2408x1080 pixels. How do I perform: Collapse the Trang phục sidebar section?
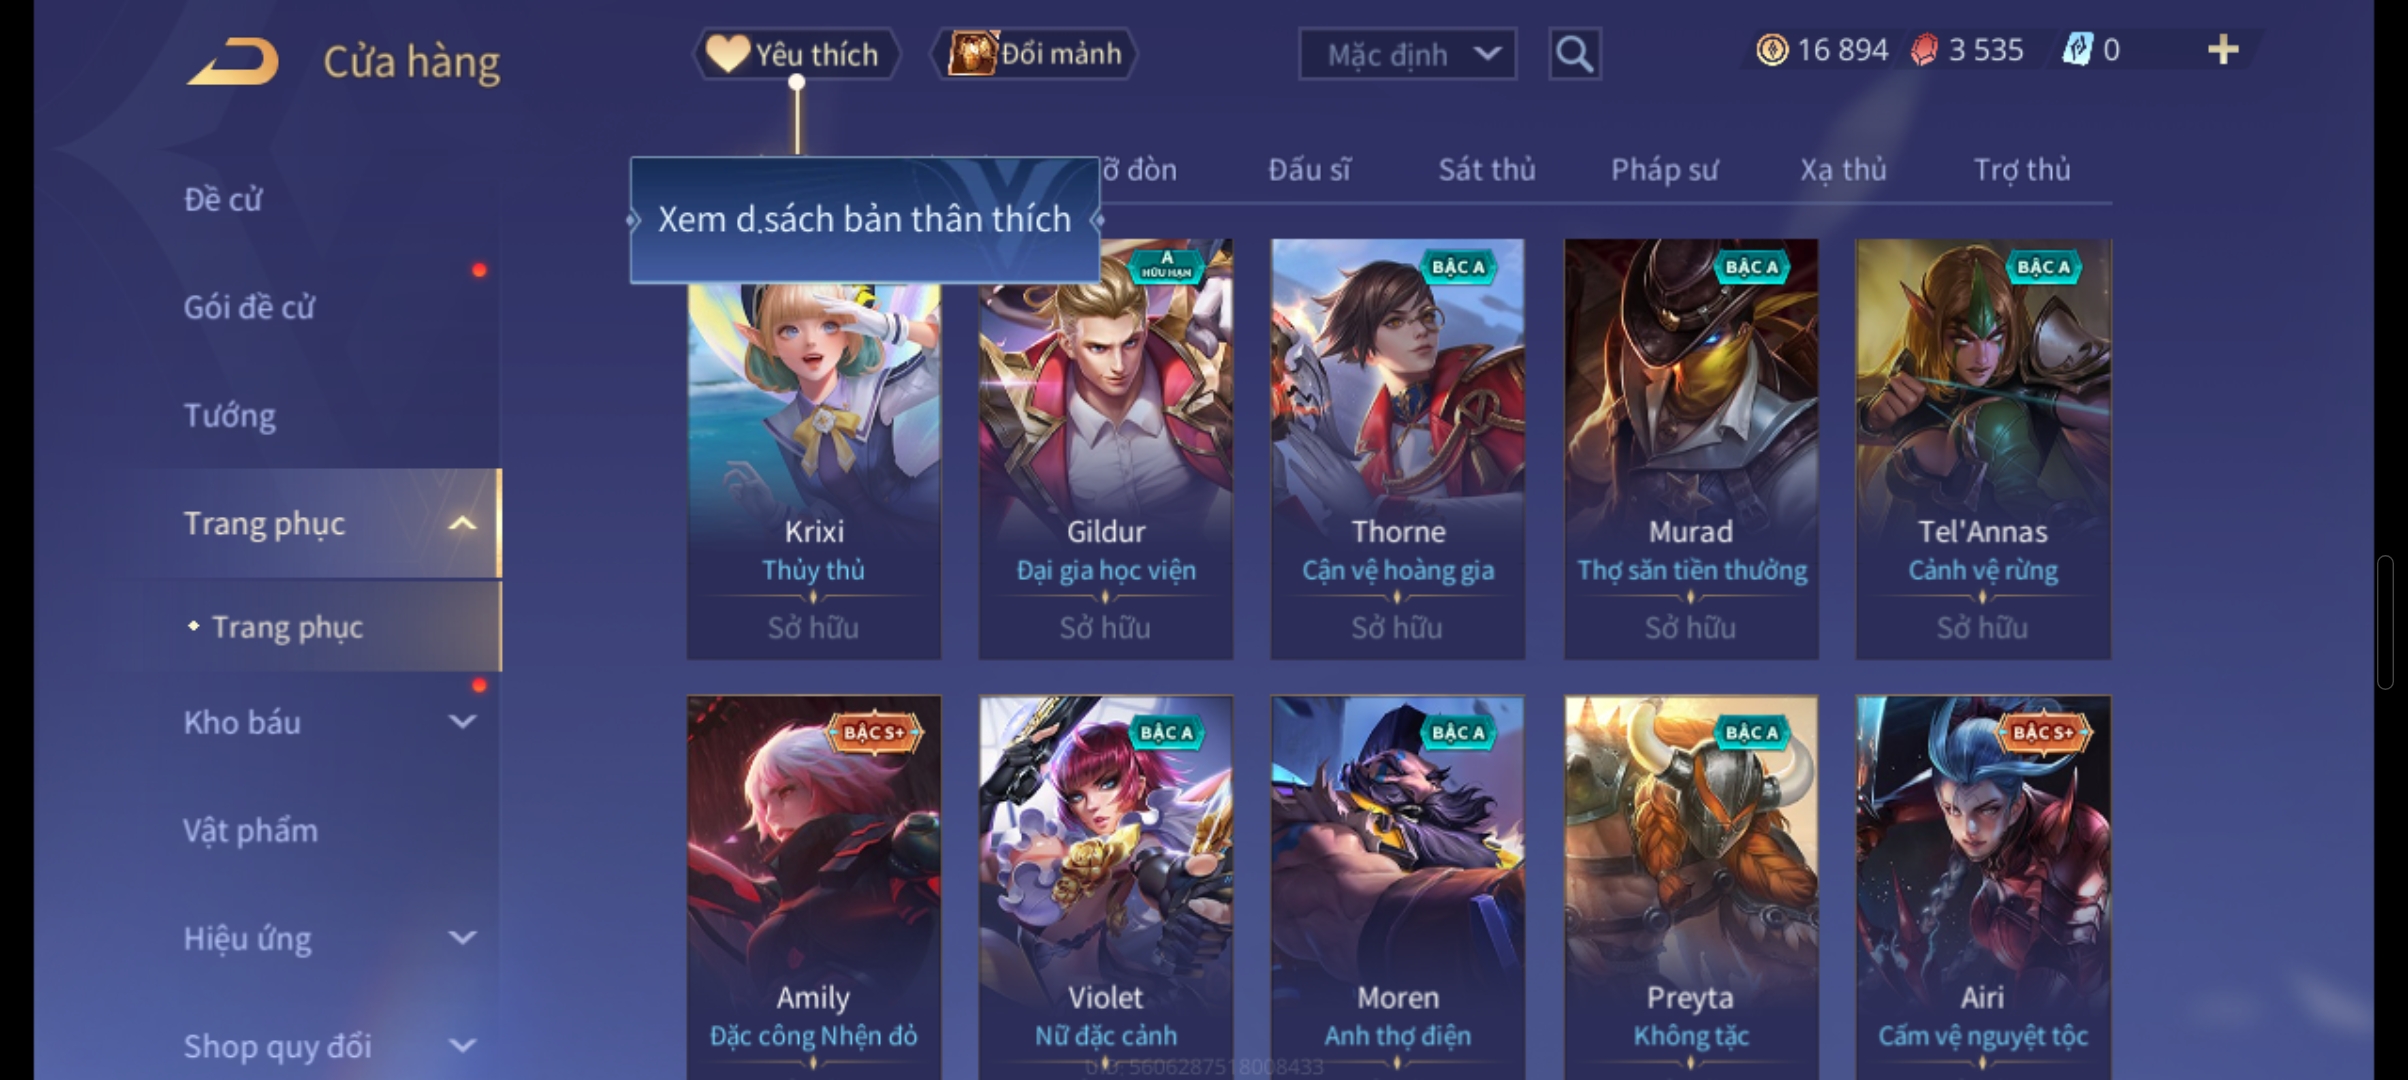tap(462, 523)
